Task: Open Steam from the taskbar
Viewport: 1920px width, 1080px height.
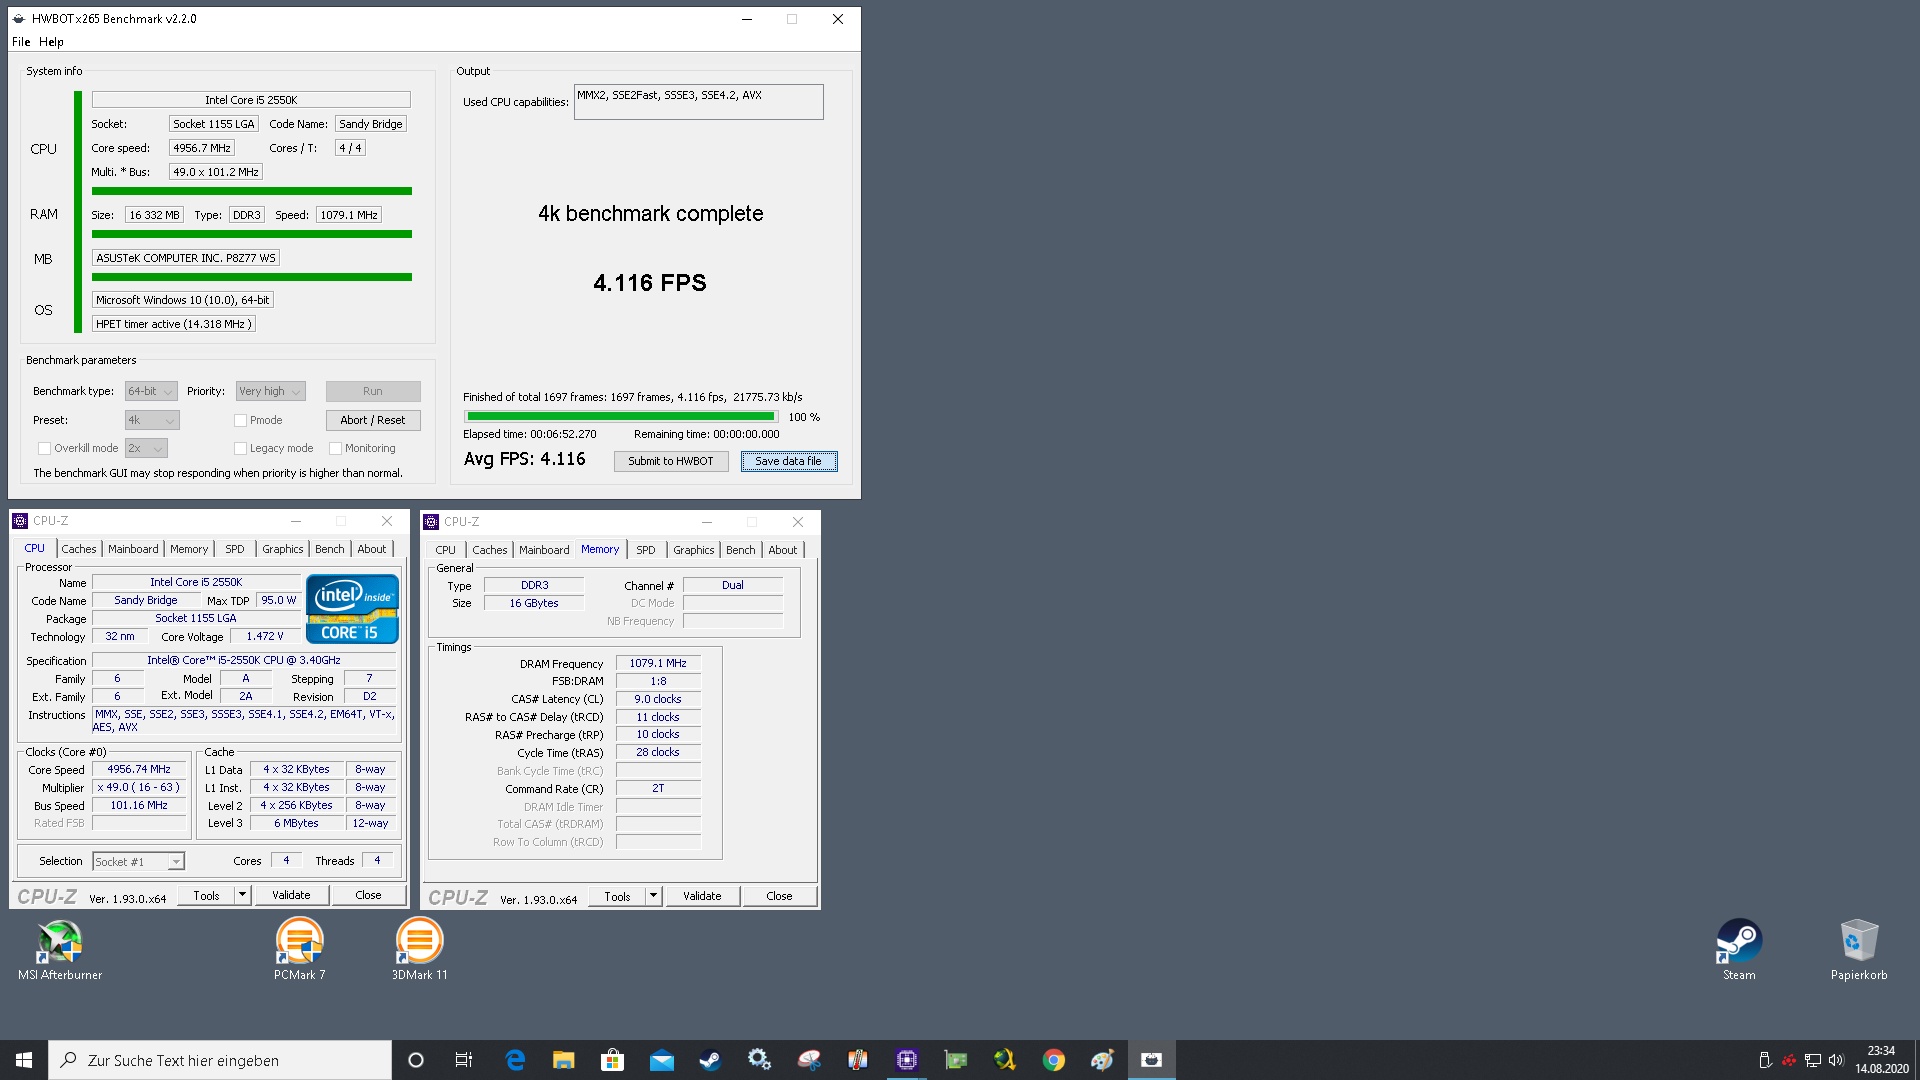Action: tap(710, 1060)
